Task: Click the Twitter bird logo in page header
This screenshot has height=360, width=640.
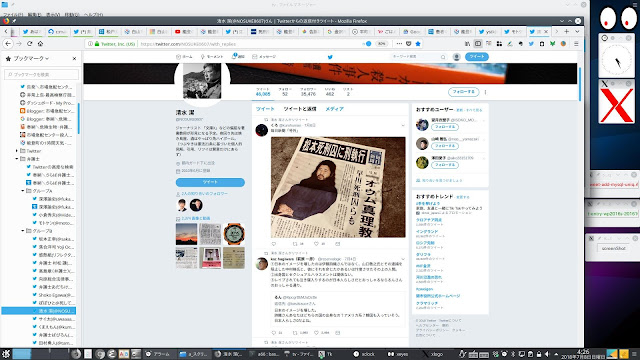Action: 330,57
